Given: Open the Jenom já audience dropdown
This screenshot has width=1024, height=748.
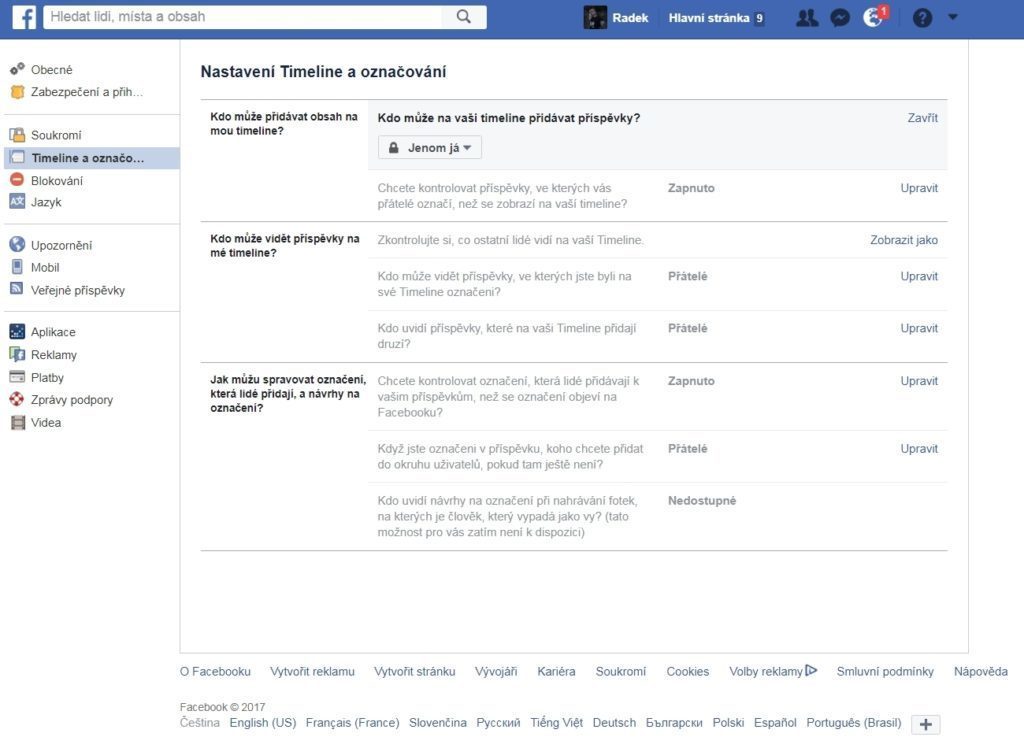Looking at the screenshot, I should click(430, 148).
